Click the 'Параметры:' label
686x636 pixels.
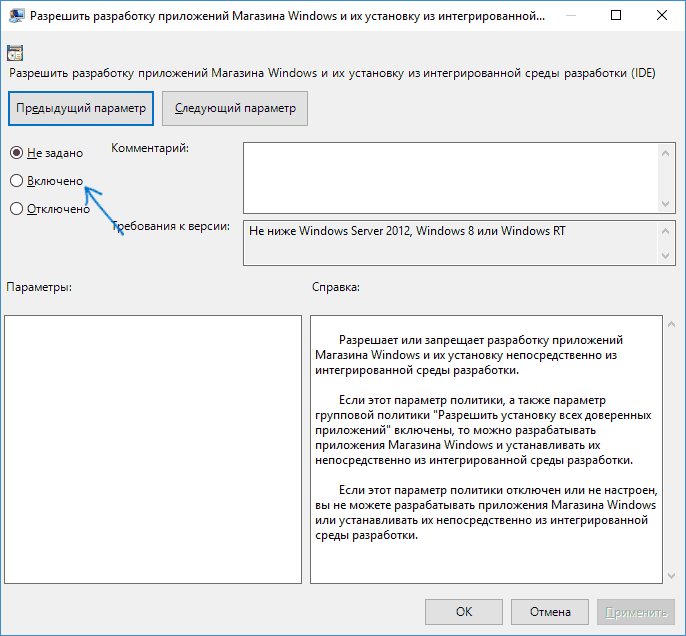point(39,287)
